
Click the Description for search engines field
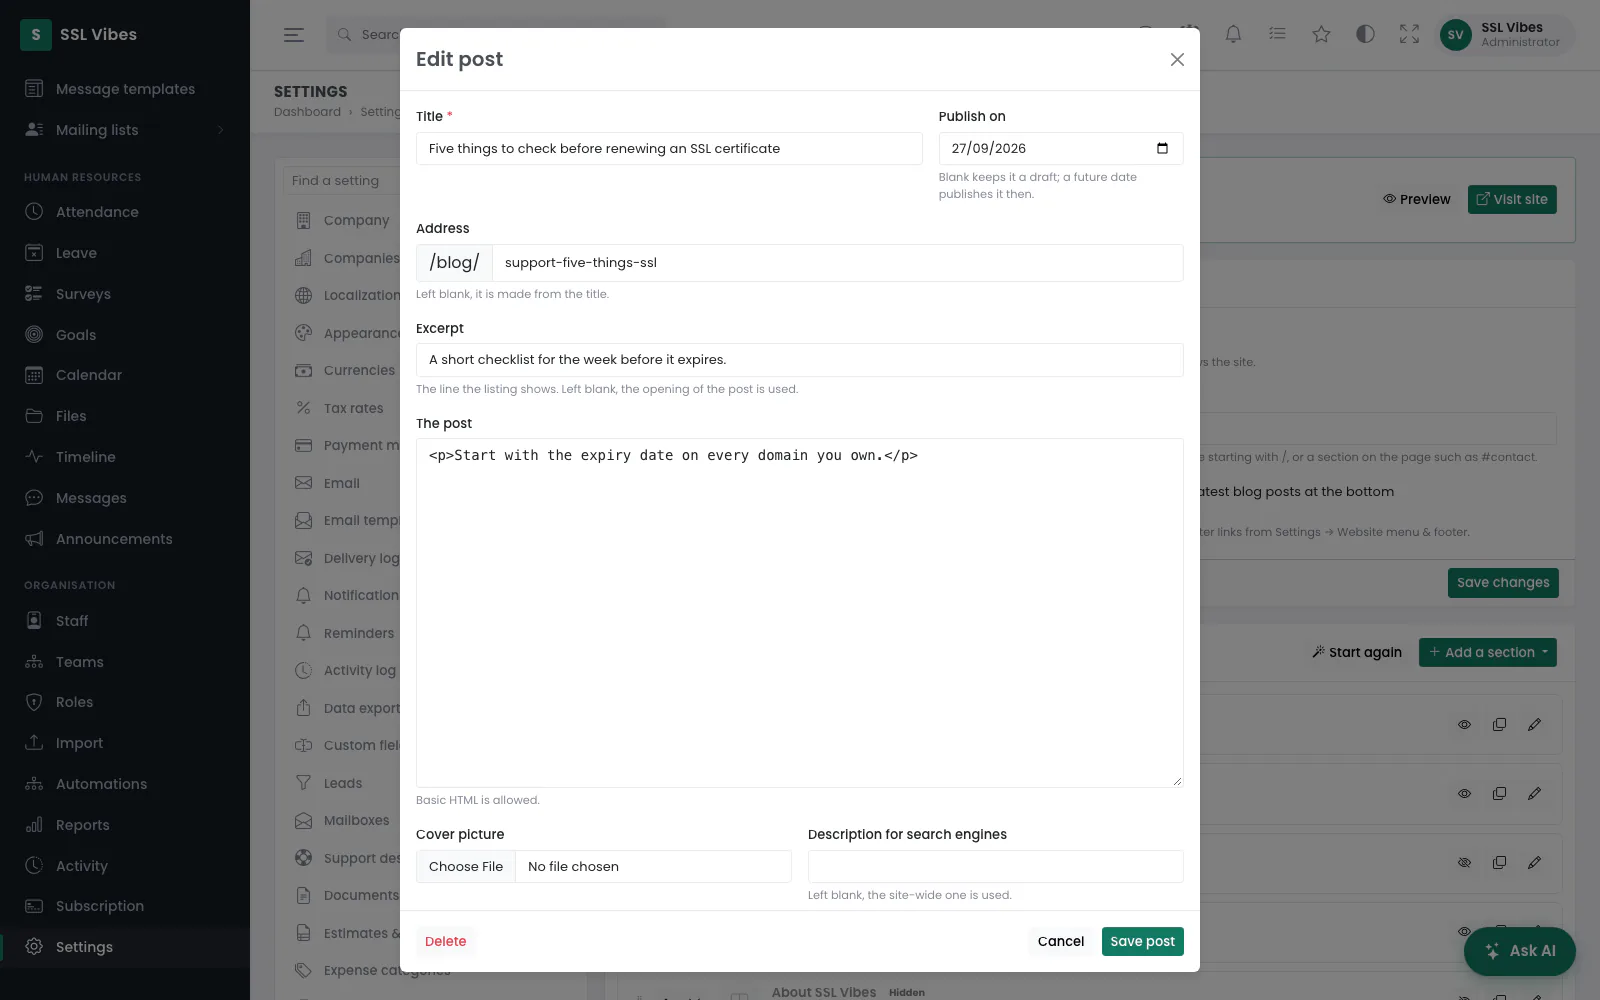[995, 866]
